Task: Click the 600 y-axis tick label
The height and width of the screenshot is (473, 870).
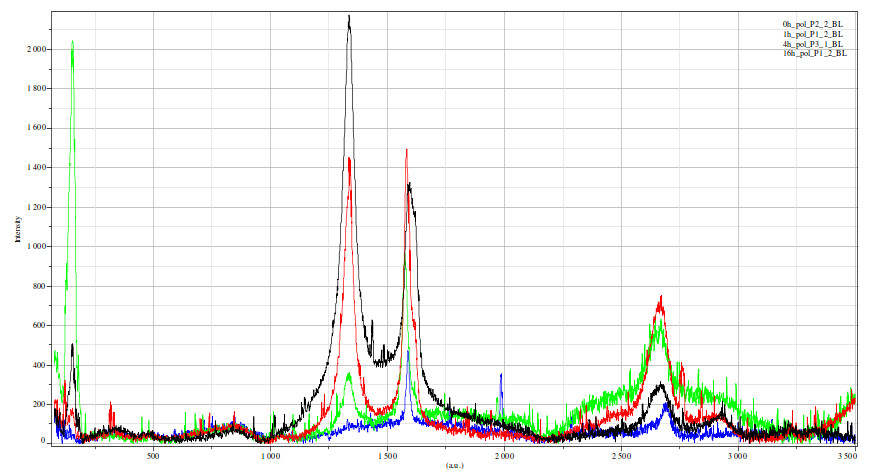Action: (38, 325)
